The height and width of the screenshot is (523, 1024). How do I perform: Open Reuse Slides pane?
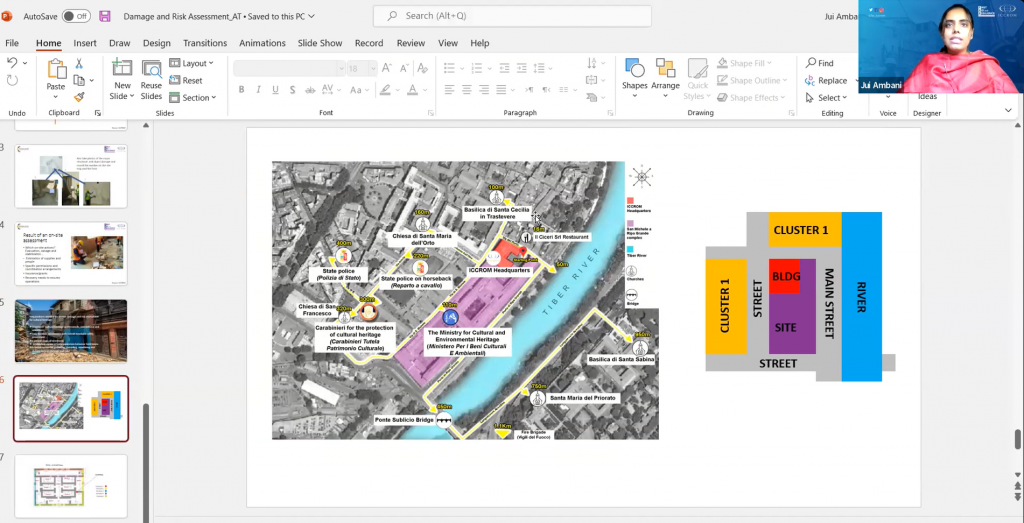[x=151, y=79]
